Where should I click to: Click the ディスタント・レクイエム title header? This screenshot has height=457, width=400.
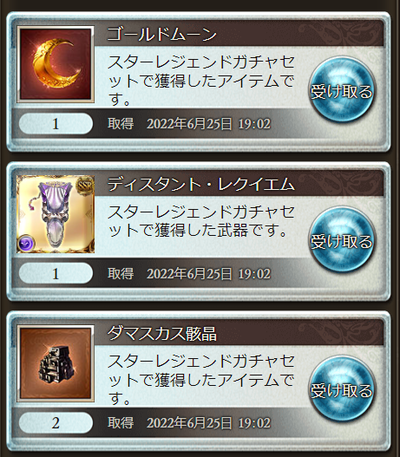(201, 184)
